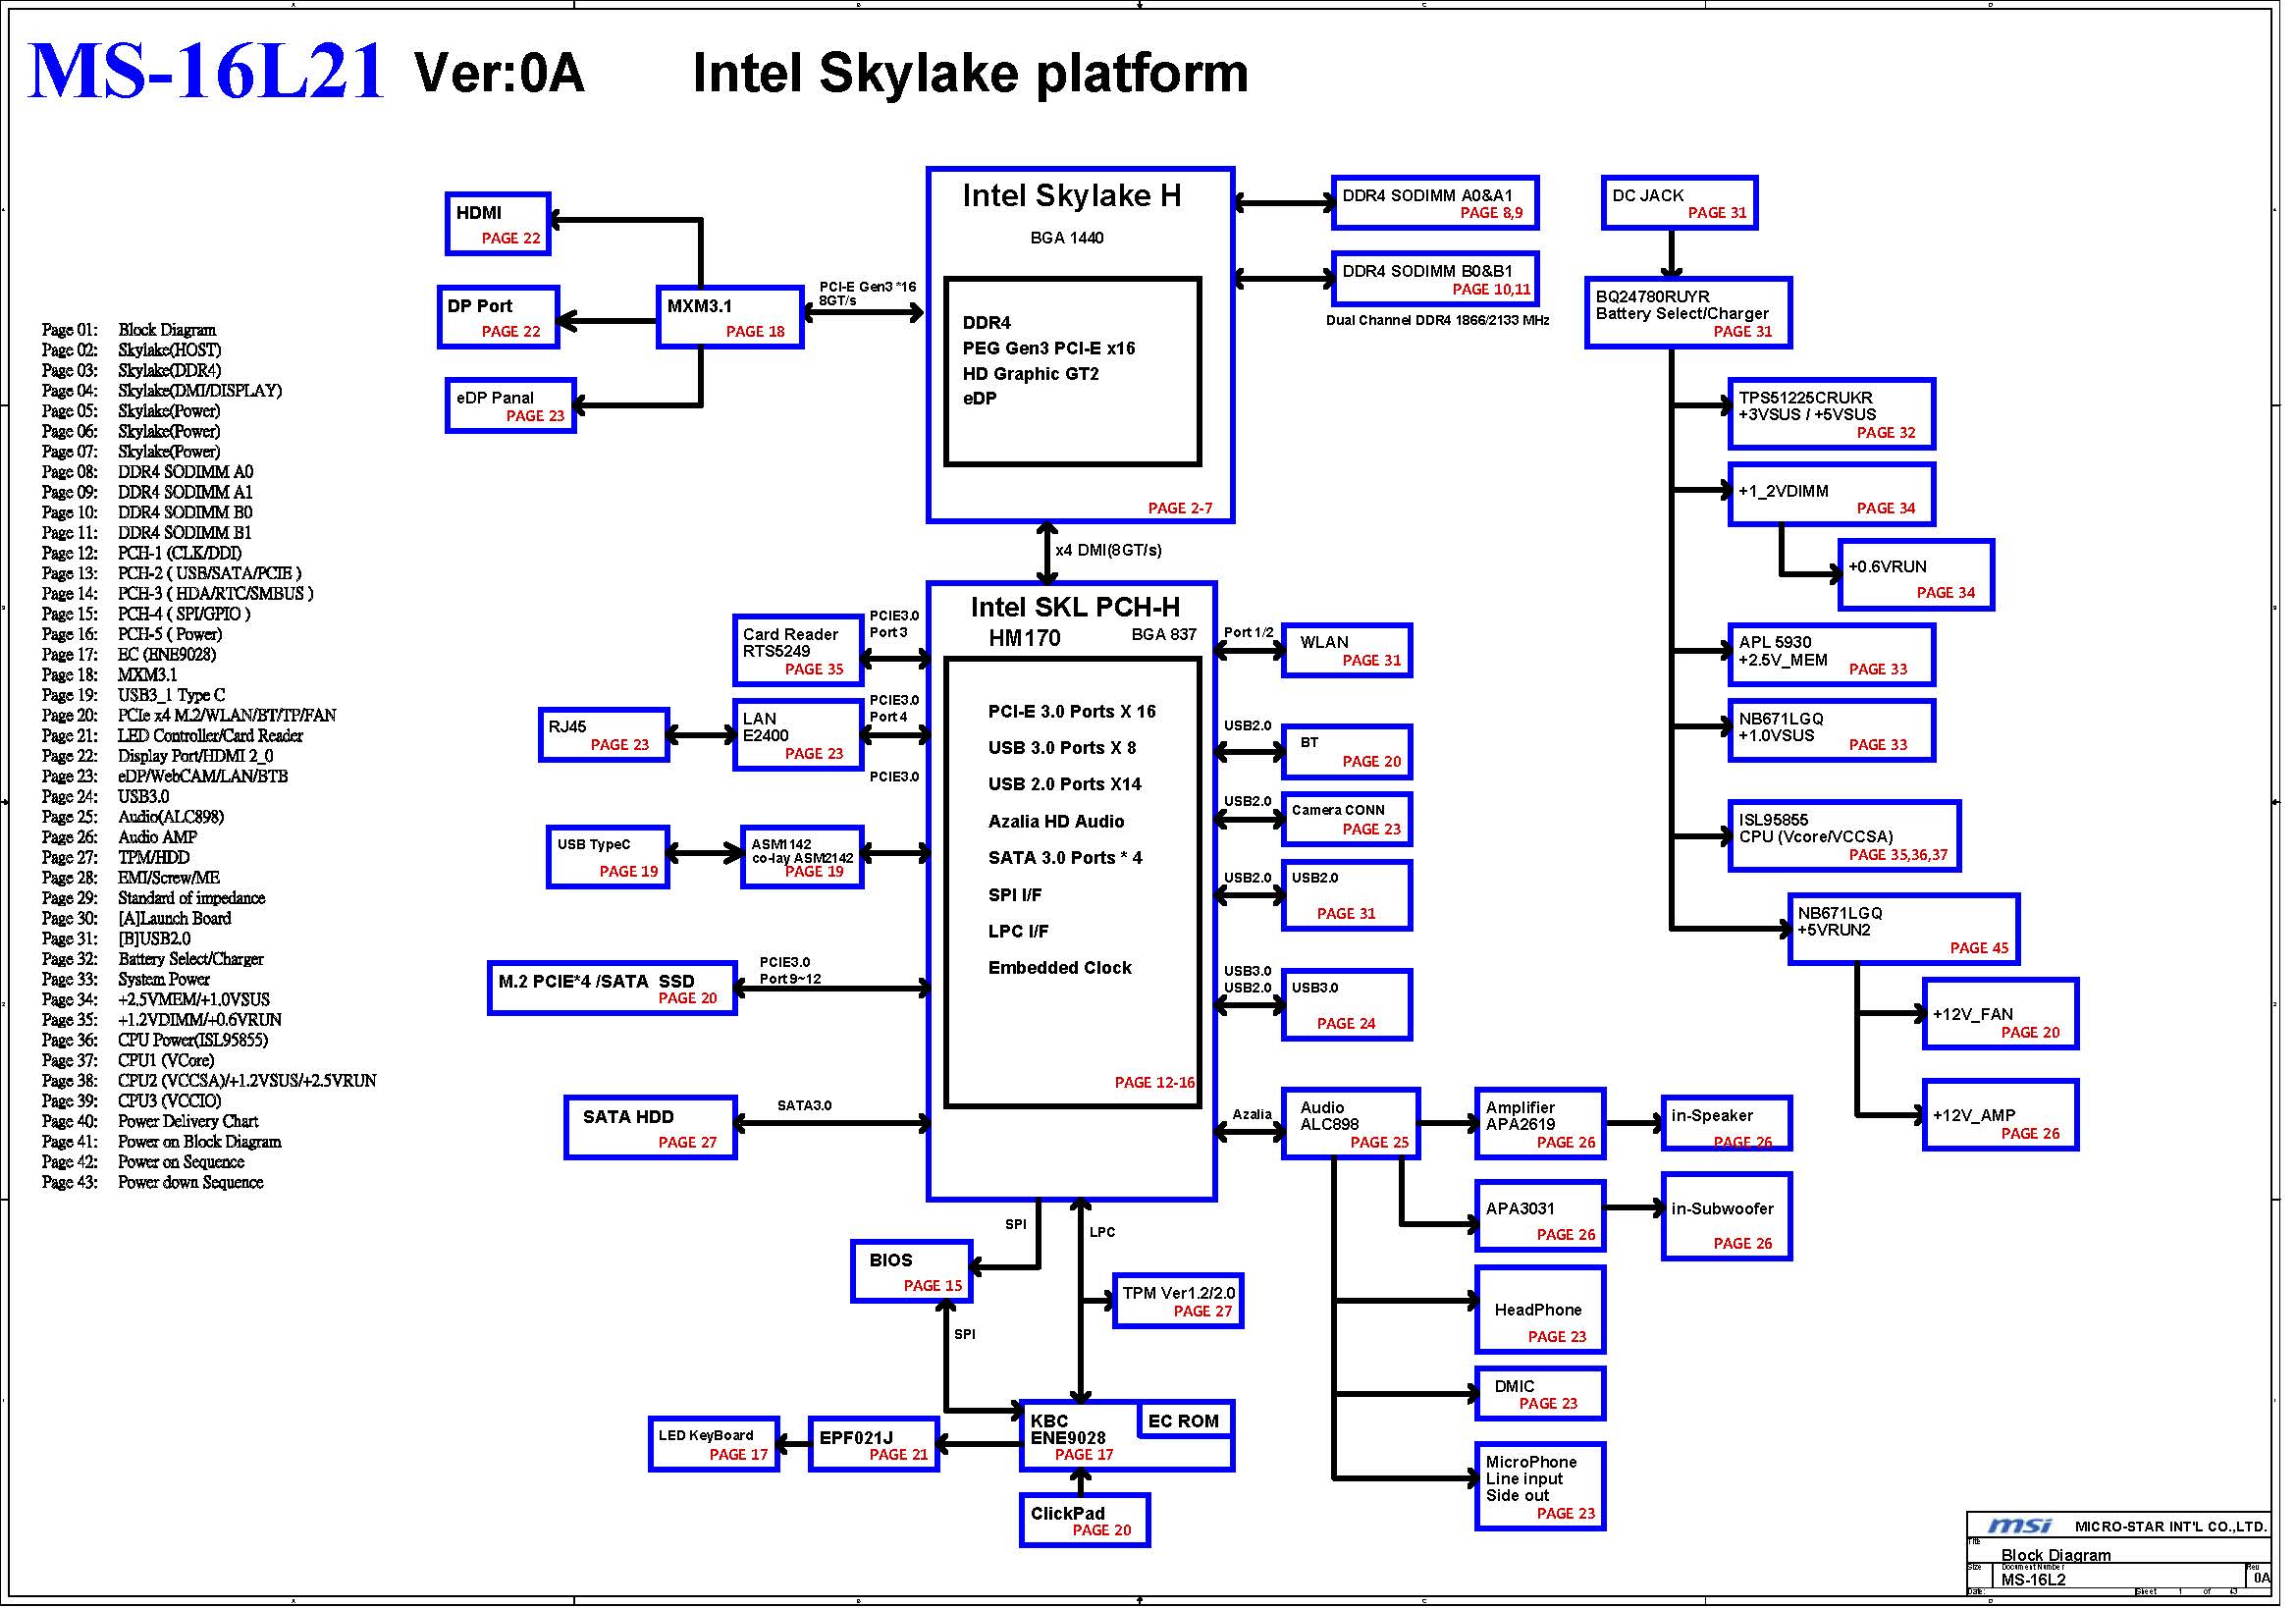The width and height of the screenshot is (2296, 1608).
Task: Select the EPF021J block
Action: [874, 1445]
